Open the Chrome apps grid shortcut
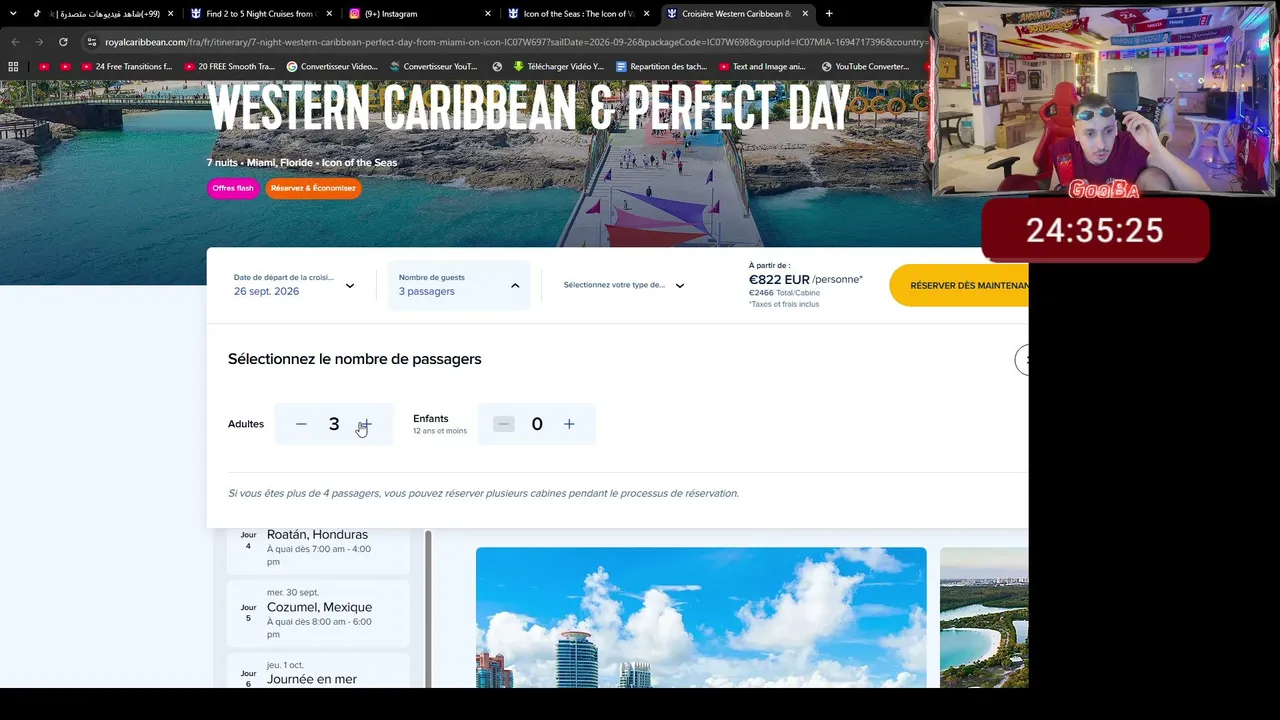Screen dimensions: 1280x720 (x=13, y=67)
